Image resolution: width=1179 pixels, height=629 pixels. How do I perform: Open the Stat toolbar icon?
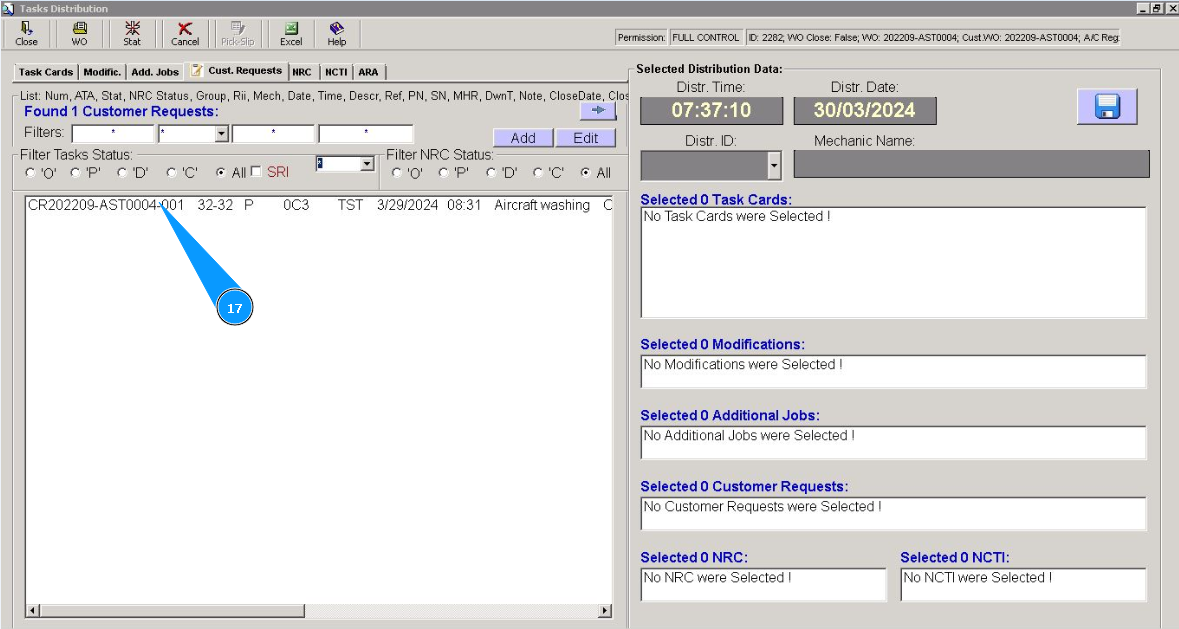pyautogui.click(x=132, y=34)
